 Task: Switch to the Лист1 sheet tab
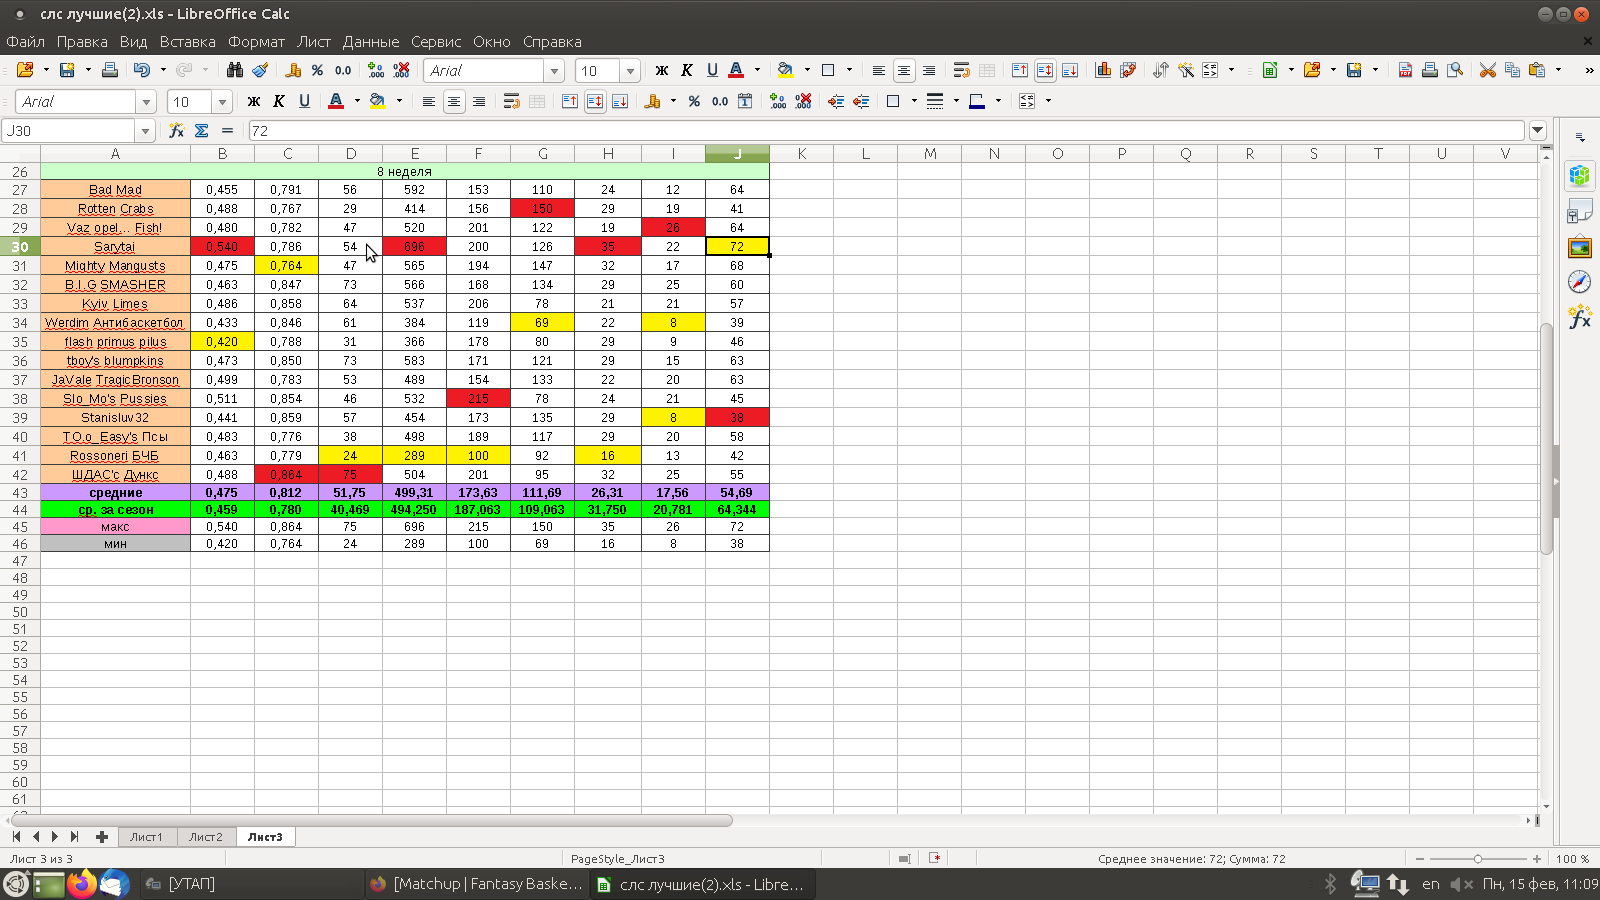click(146, 837)
